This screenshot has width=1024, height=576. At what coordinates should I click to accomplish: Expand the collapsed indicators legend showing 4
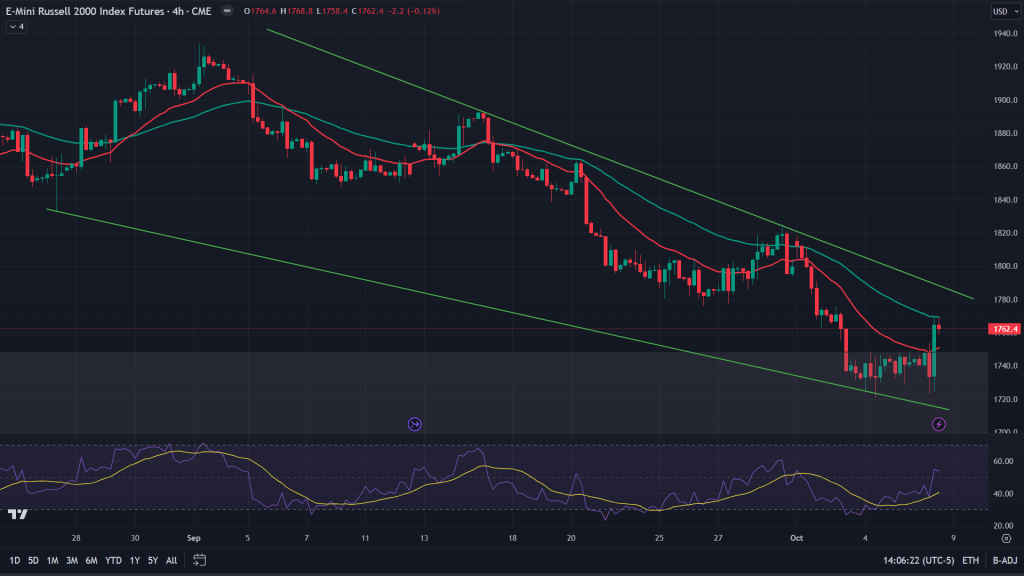[16, 26]
